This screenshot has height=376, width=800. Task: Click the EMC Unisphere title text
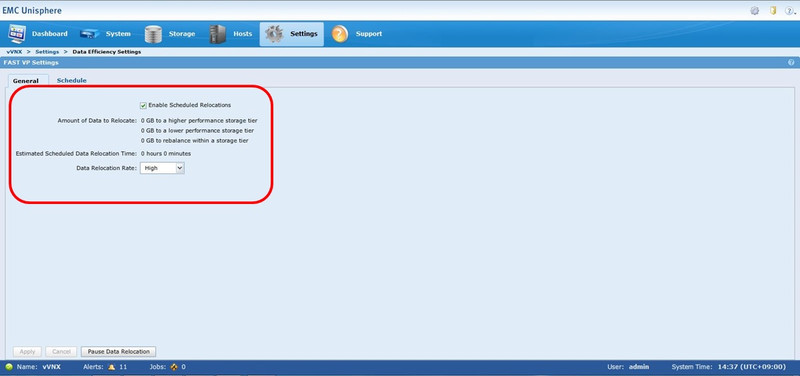[x=32, y=11]
